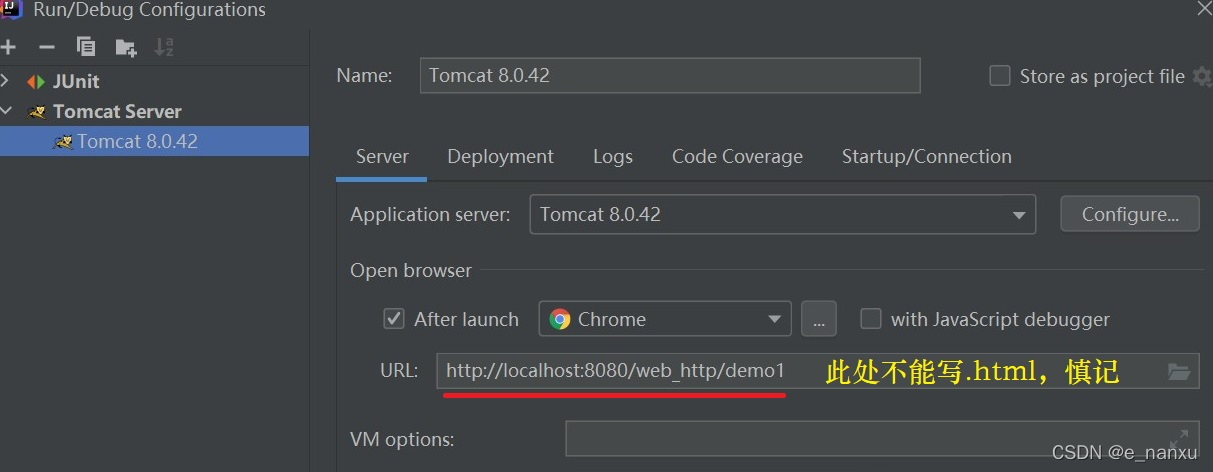Click the Tomcat 8.0.42 item icon
Viewport: 1213px width, 472px height.
pyautogui.click(x=62, y=142)
